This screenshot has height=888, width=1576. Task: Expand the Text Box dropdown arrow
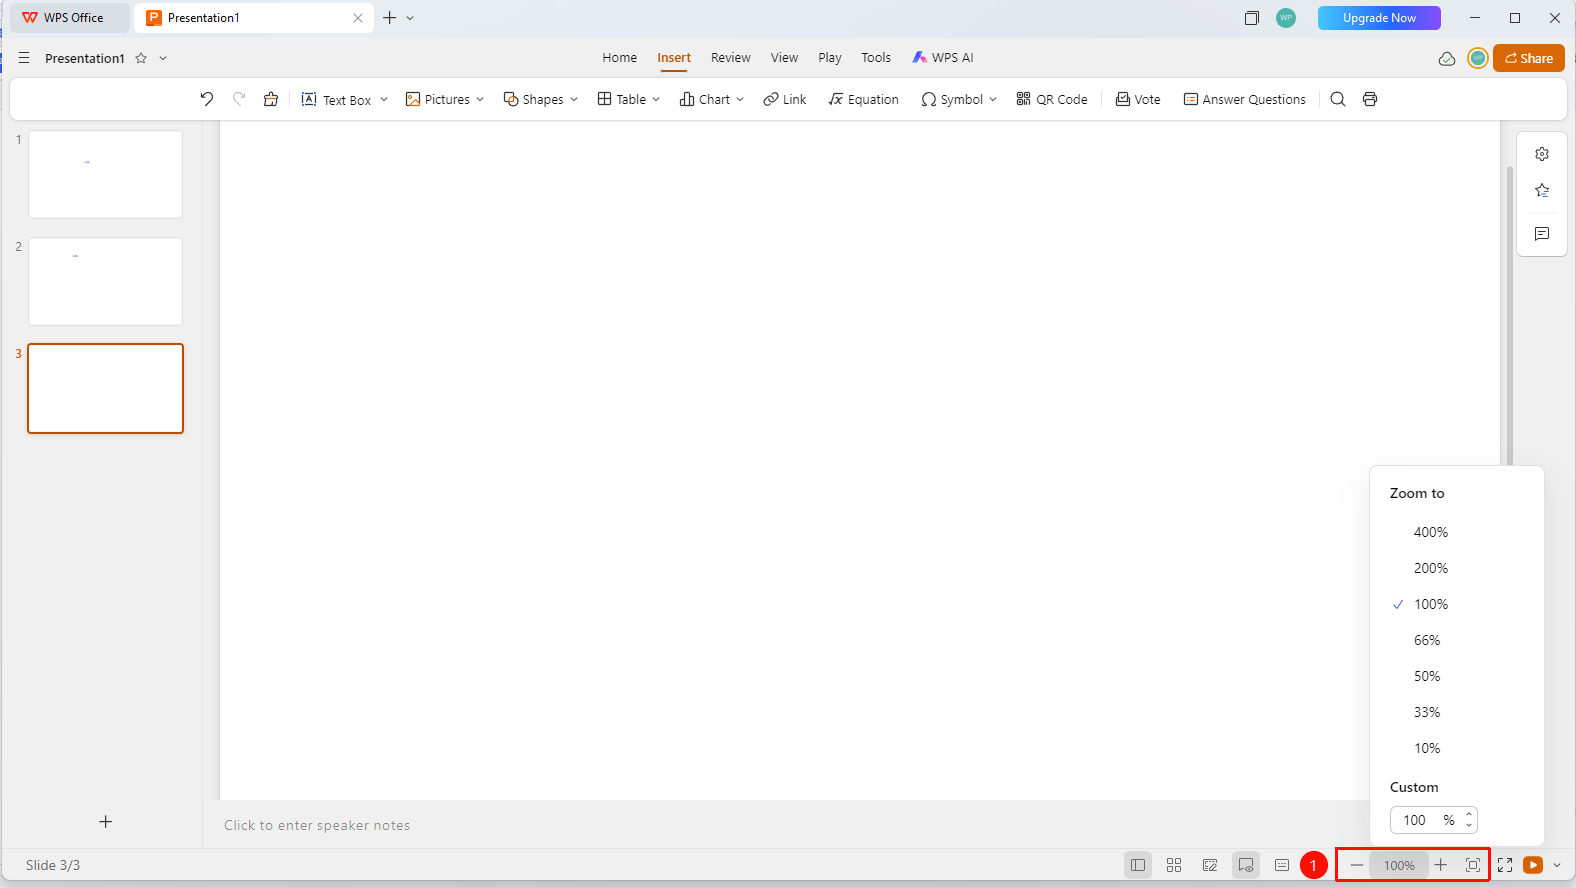coord(384,99)
